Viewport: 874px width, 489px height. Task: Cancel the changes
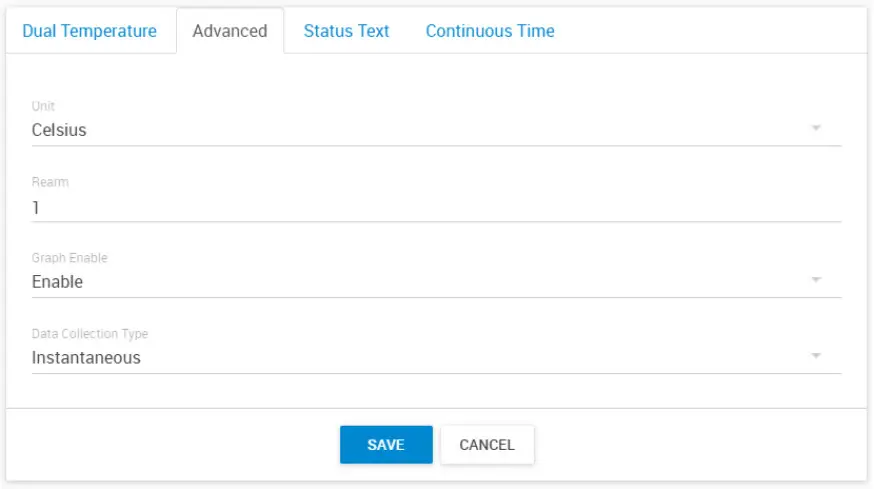(487, 445)
